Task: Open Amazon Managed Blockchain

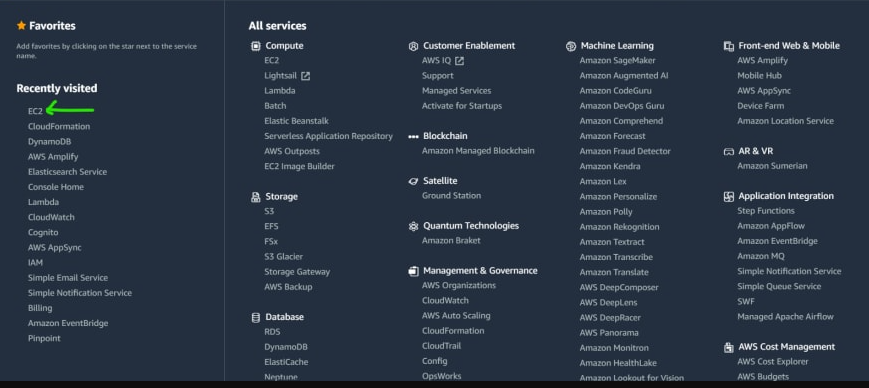Action: 478,151
